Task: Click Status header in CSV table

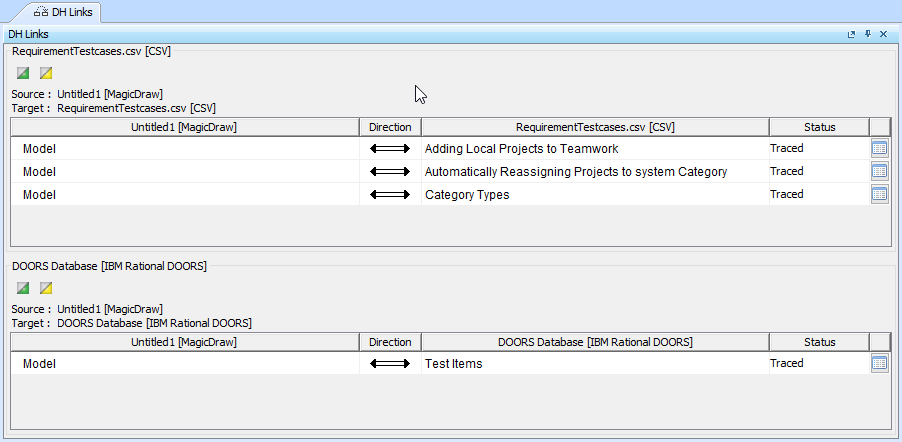Action: pos(820,127)
